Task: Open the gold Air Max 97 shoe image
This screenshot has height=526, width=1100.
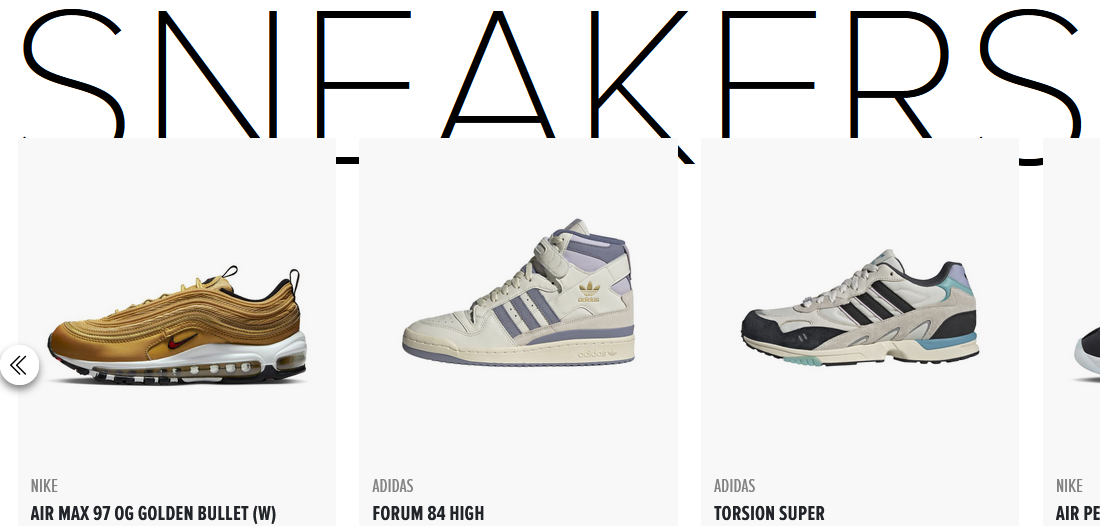Action: pos(177,325)
